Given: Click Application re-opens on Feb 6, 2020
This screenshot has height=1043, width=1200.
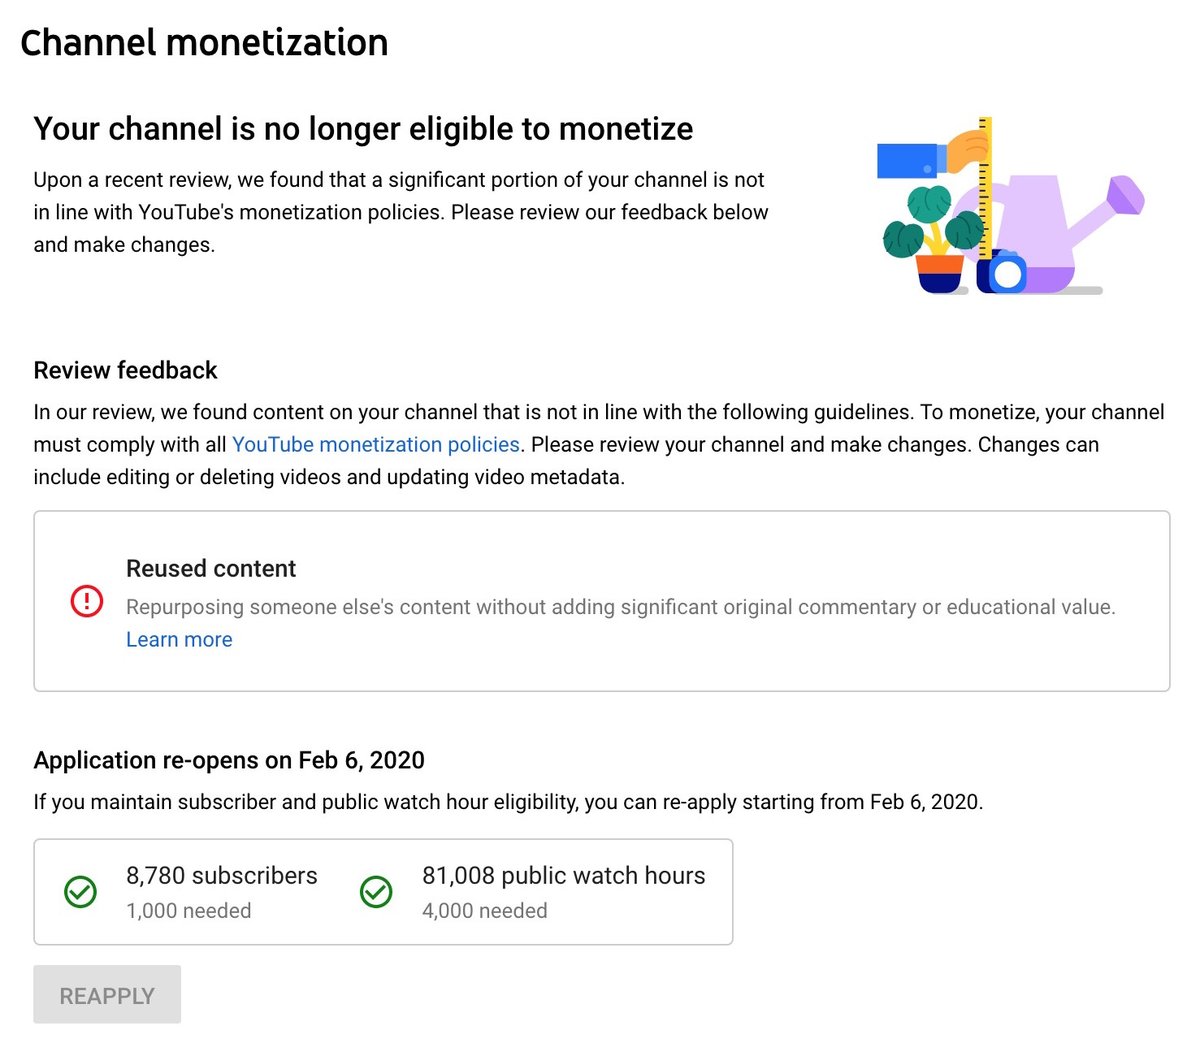Looking at the screenshot, I should coord(229,760).
